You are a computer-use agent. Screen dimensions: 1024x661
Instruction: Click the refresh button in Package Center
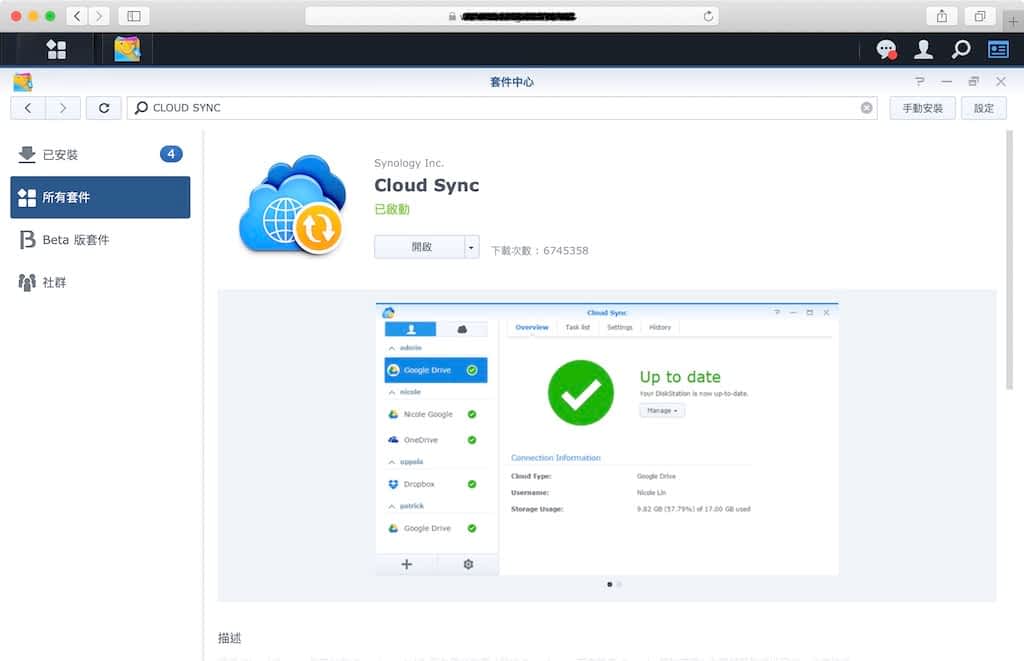pyautogui.click(x=104, y=108)
